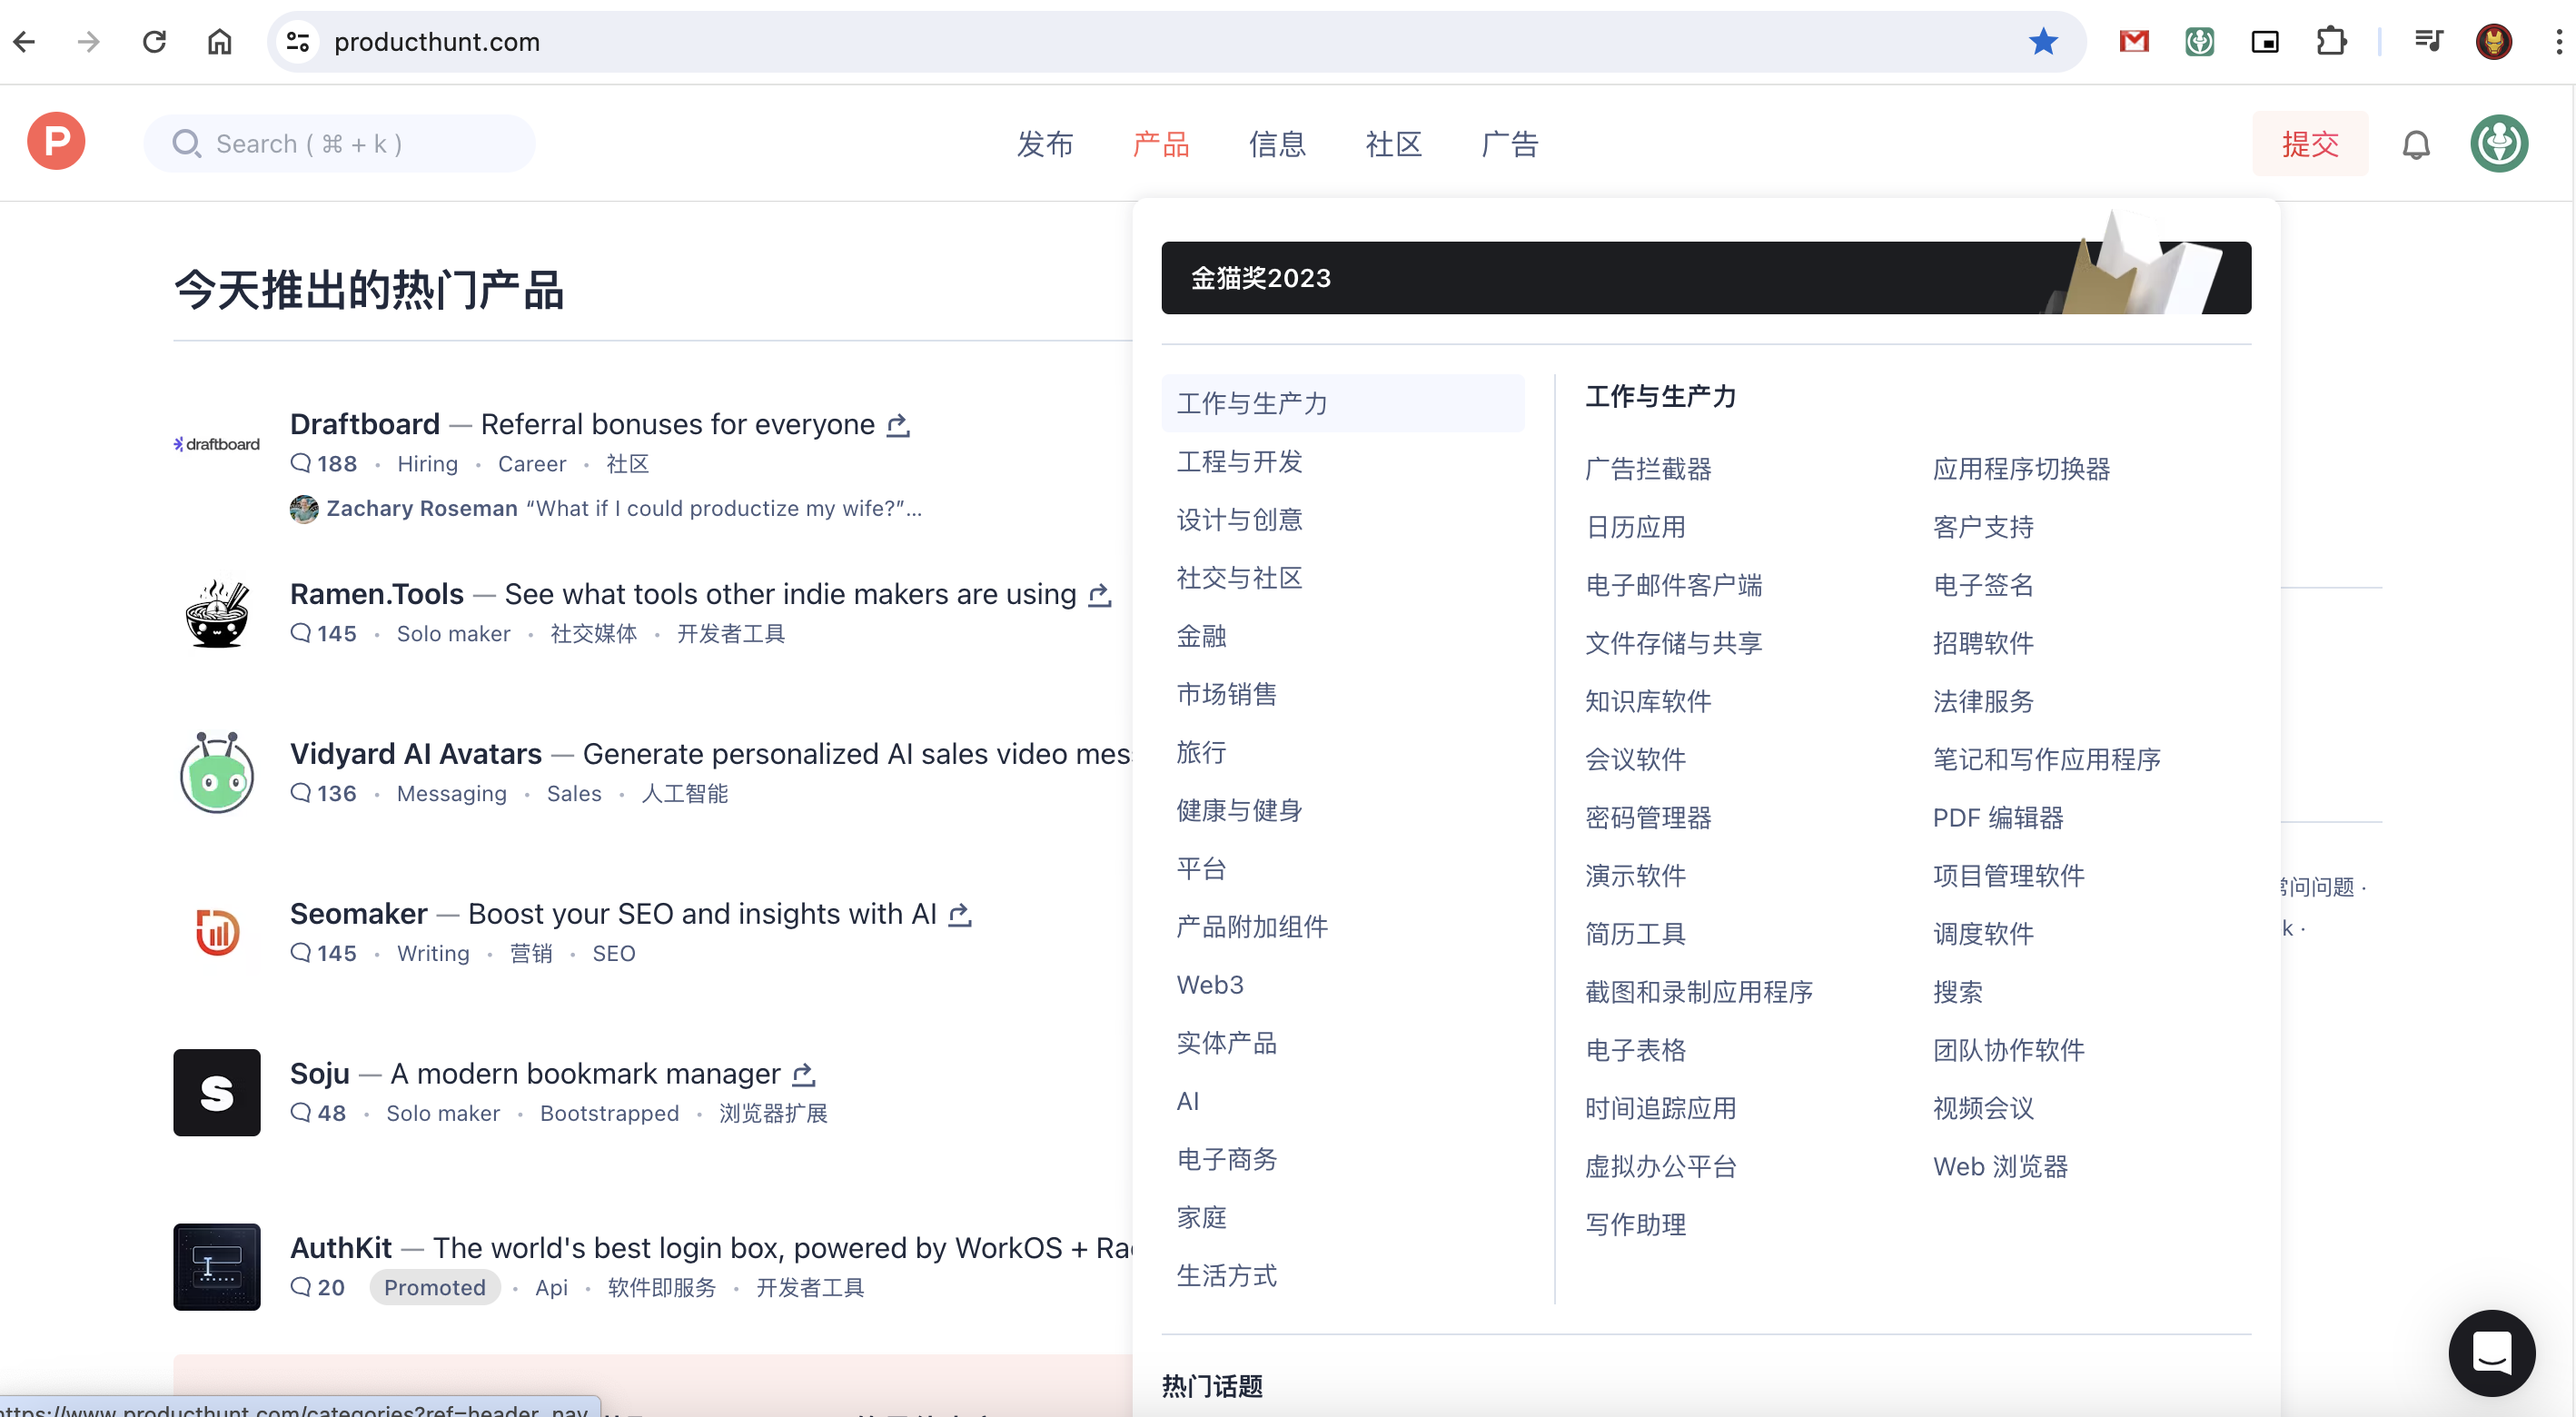Click the browser back arrow

coord(24,41)
